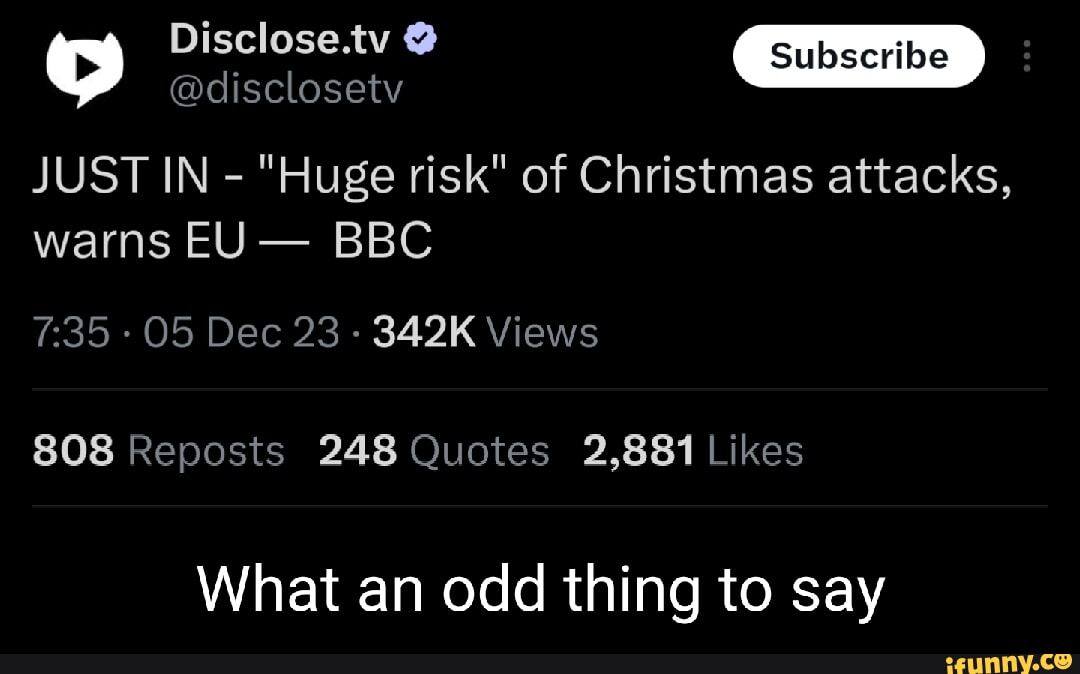Viewport: 1080px width, 674px height.
Task: Click the play symbol inside the profile avatar
Action: 90,66
